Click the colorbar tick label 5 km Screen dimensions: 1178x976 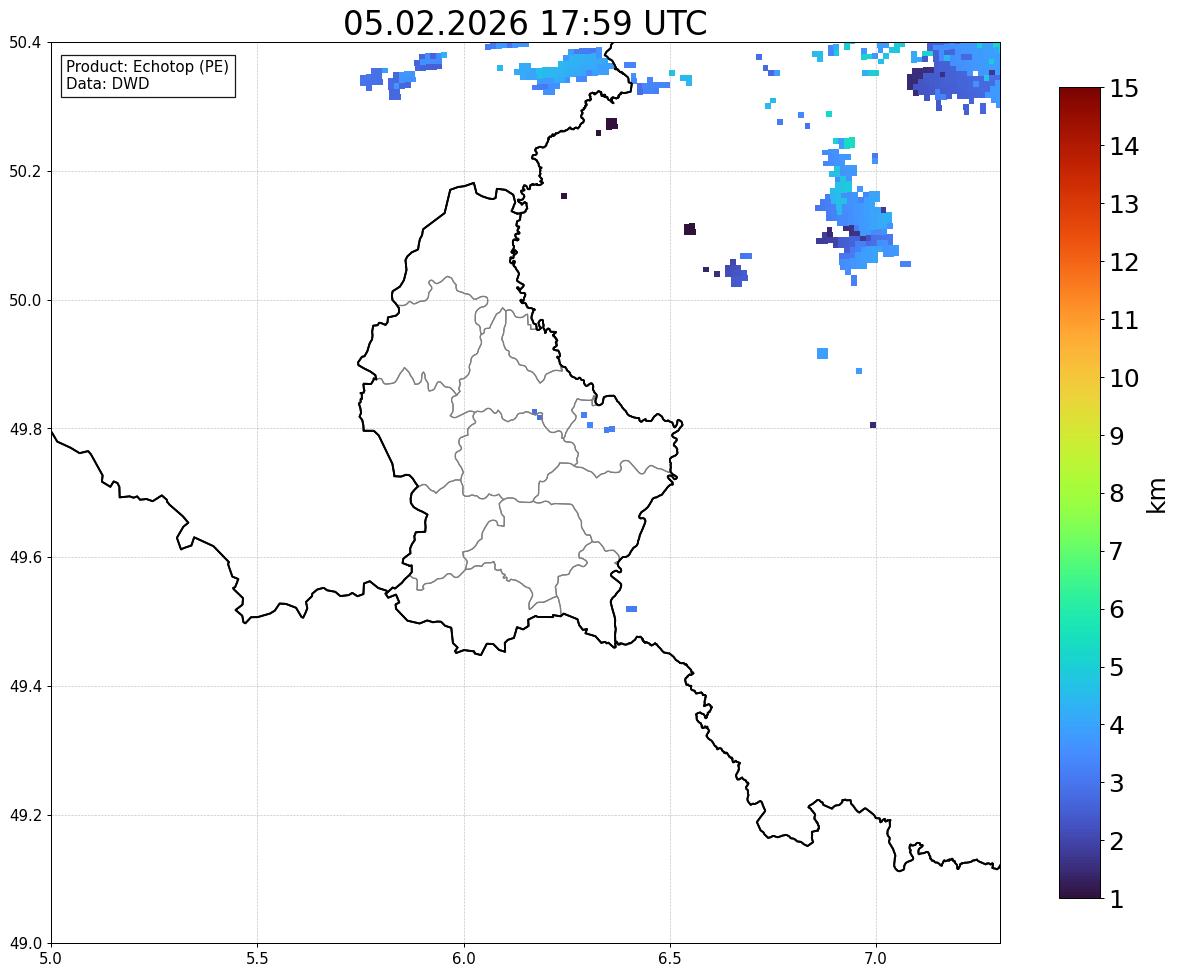click(x=1117, y=666)
